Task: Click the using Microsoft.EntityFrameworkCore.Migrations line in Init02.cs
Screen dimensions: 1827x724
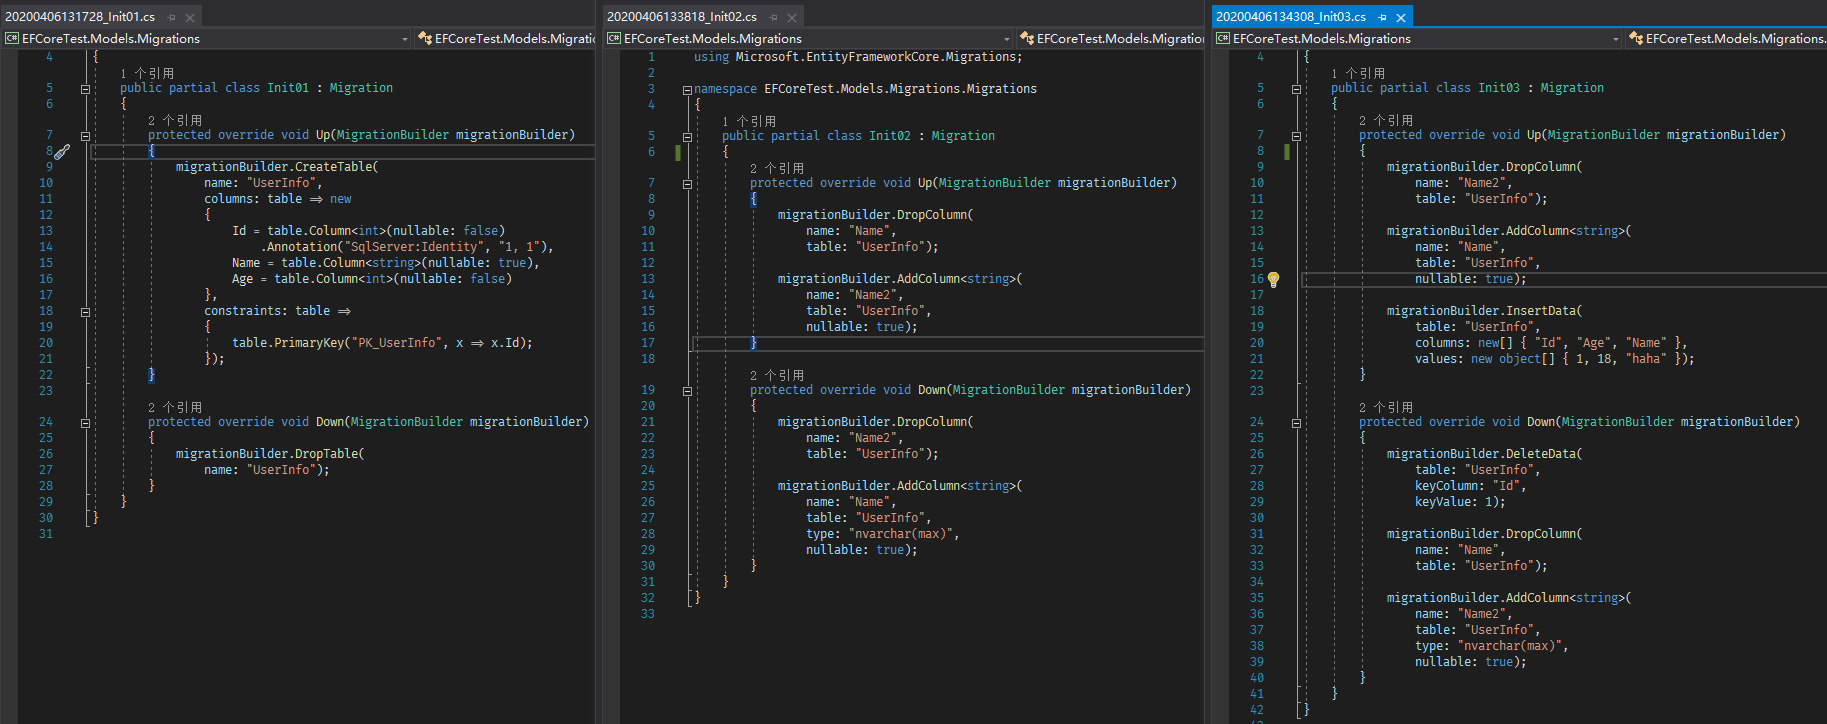Action: point(858,57)
